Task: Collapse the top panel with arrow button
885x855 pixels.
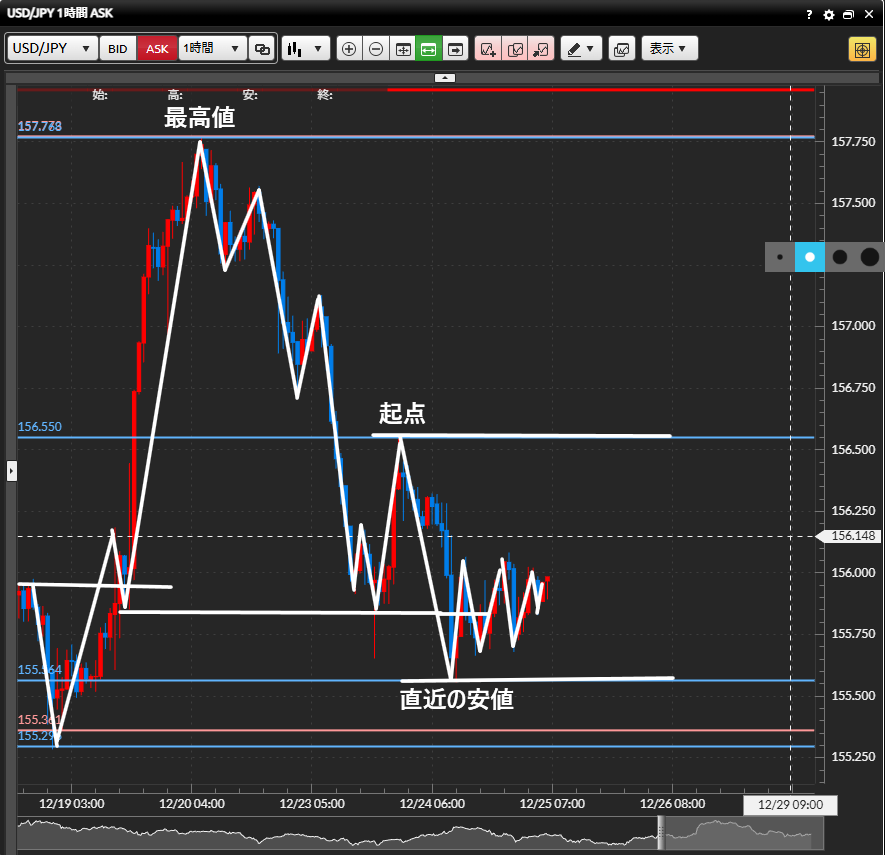Action: (x=445, y=77)
